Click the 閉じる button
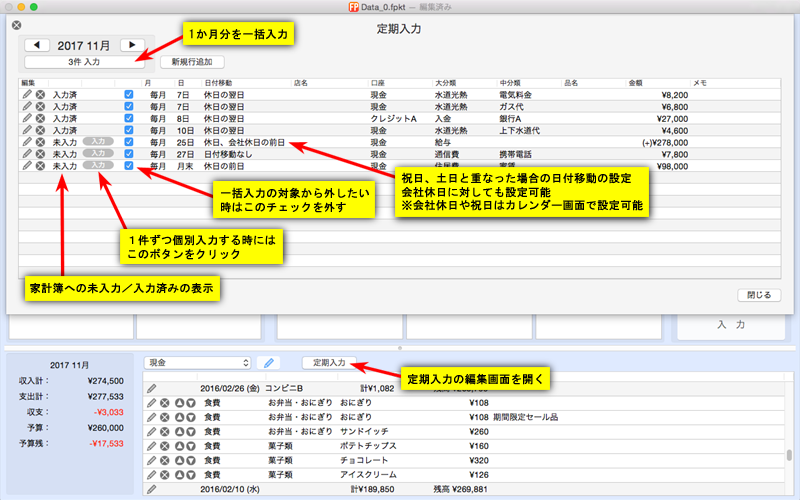 coord(757,295)
